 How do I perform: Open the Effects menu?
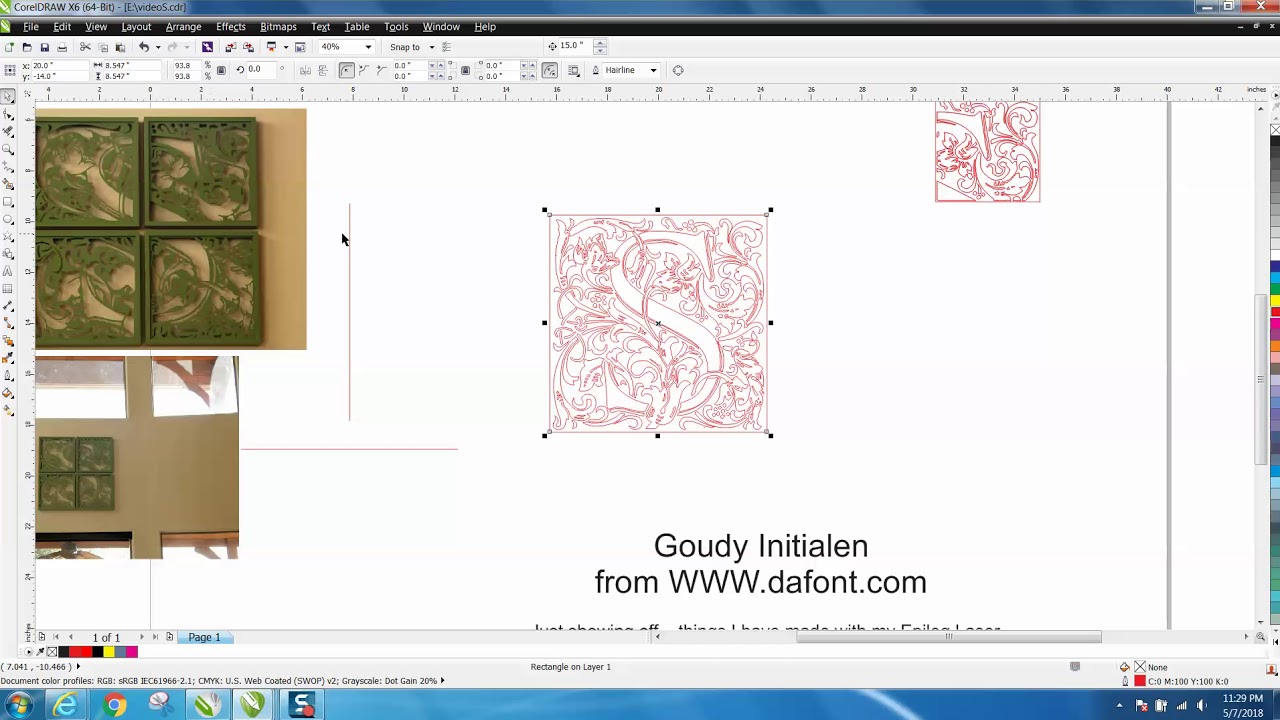[231, 27]
